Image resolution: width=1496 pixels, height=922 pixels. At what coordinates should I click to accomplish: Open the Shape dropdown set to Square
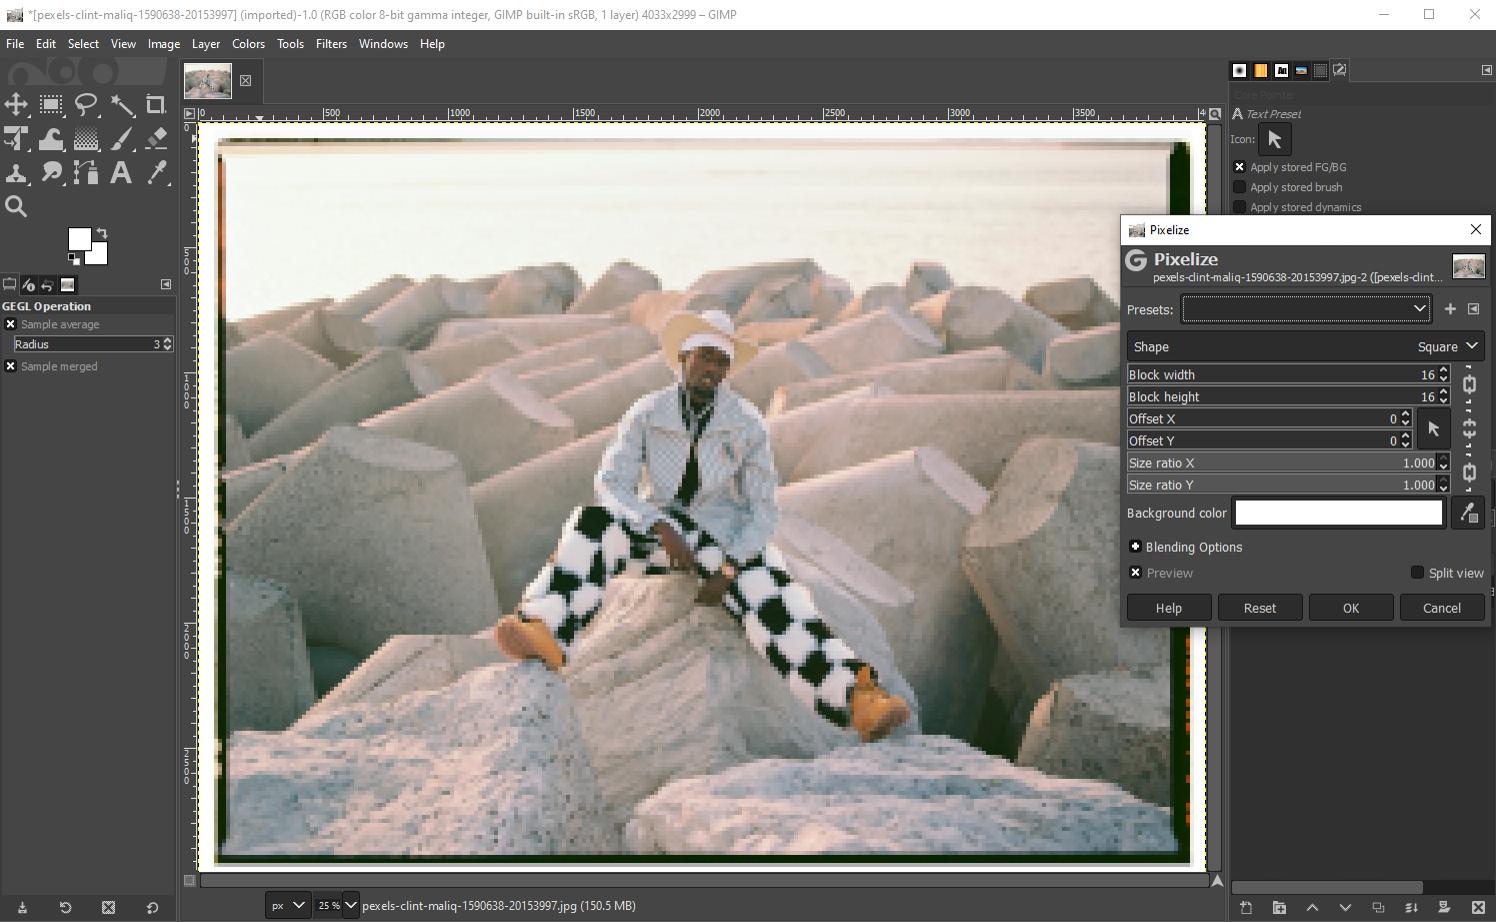coord(1446,346)
